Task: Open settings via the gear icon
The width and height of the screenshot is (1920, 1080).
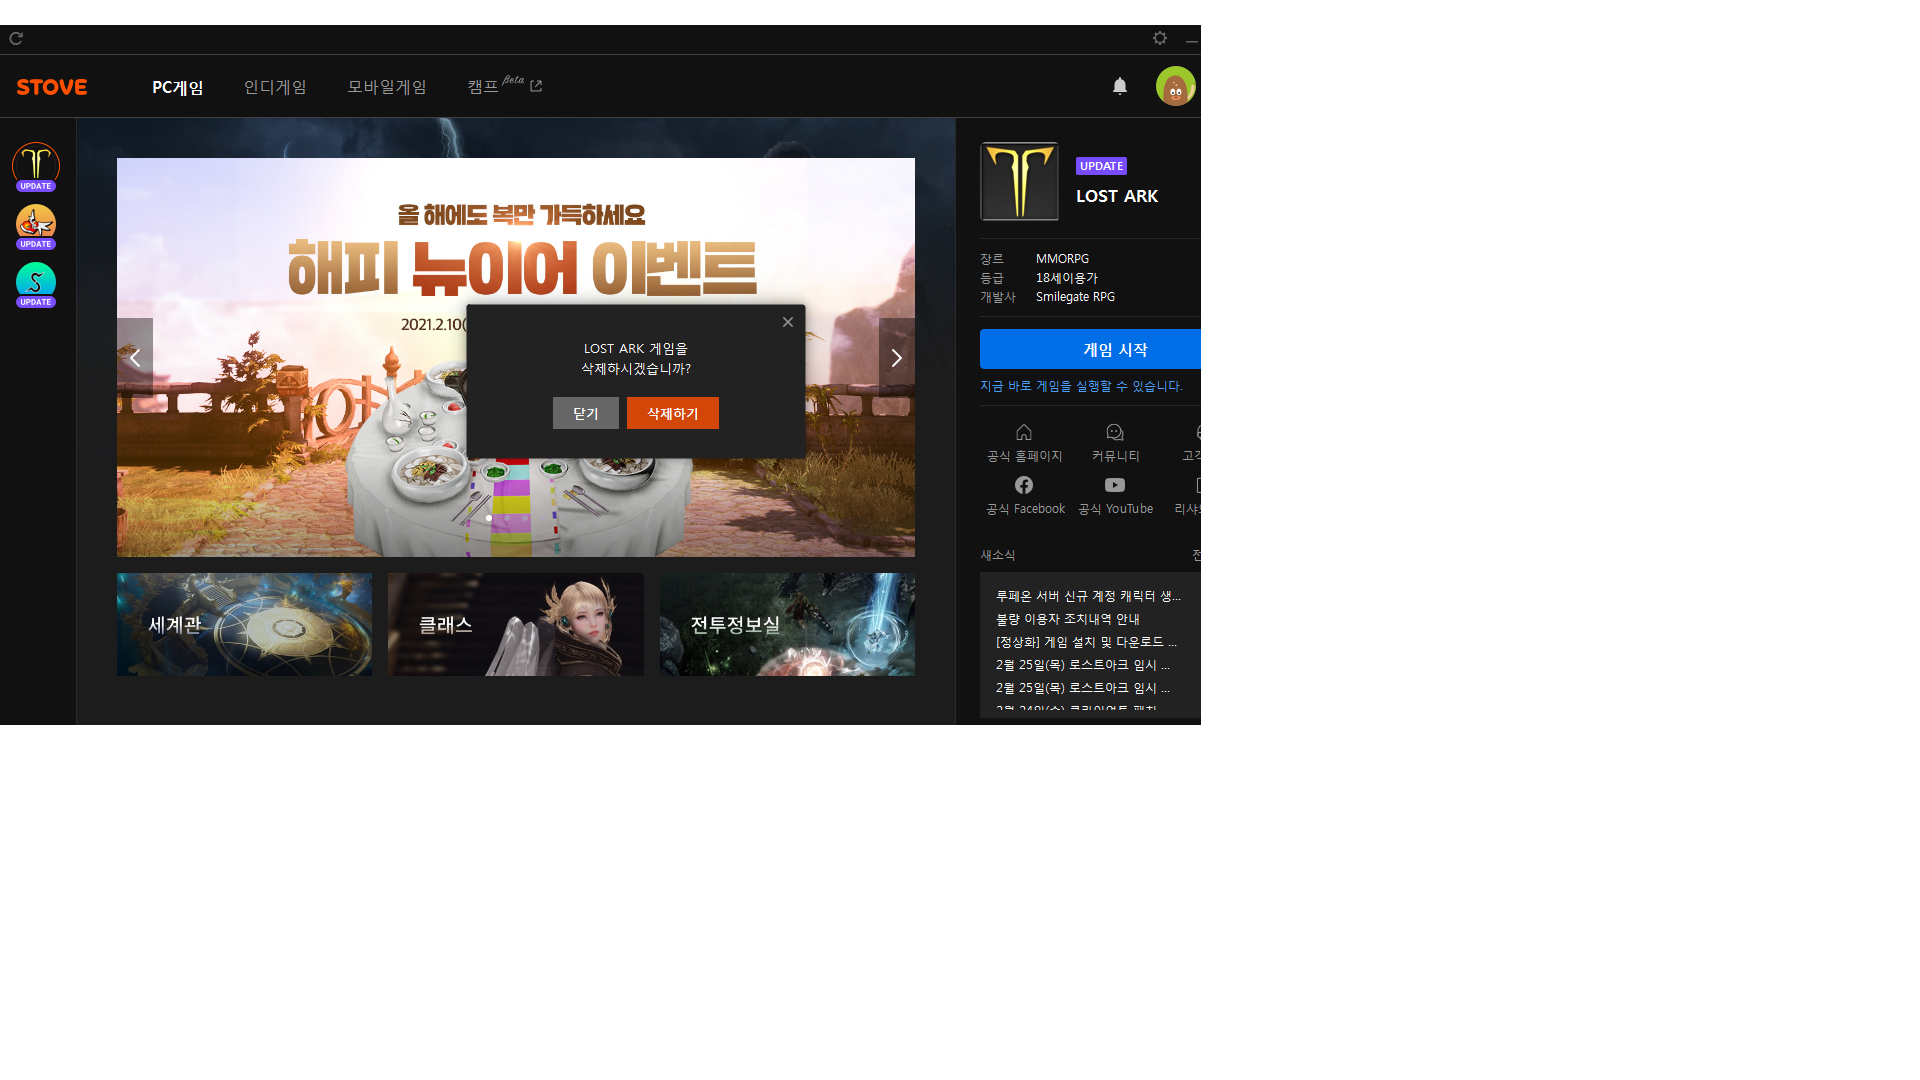Action: [x=1160, y=38]
